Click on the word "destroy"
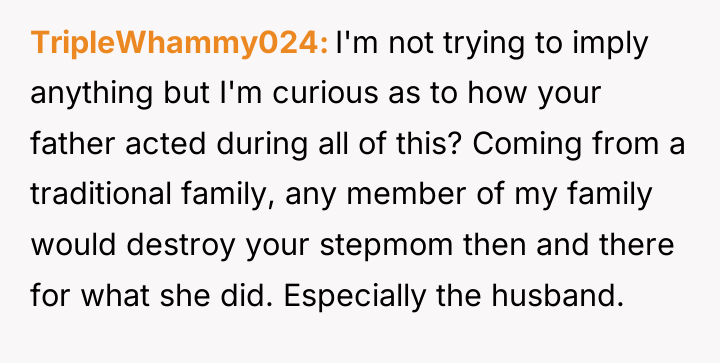This screenshot has width=720, height=363. [180, 246]
